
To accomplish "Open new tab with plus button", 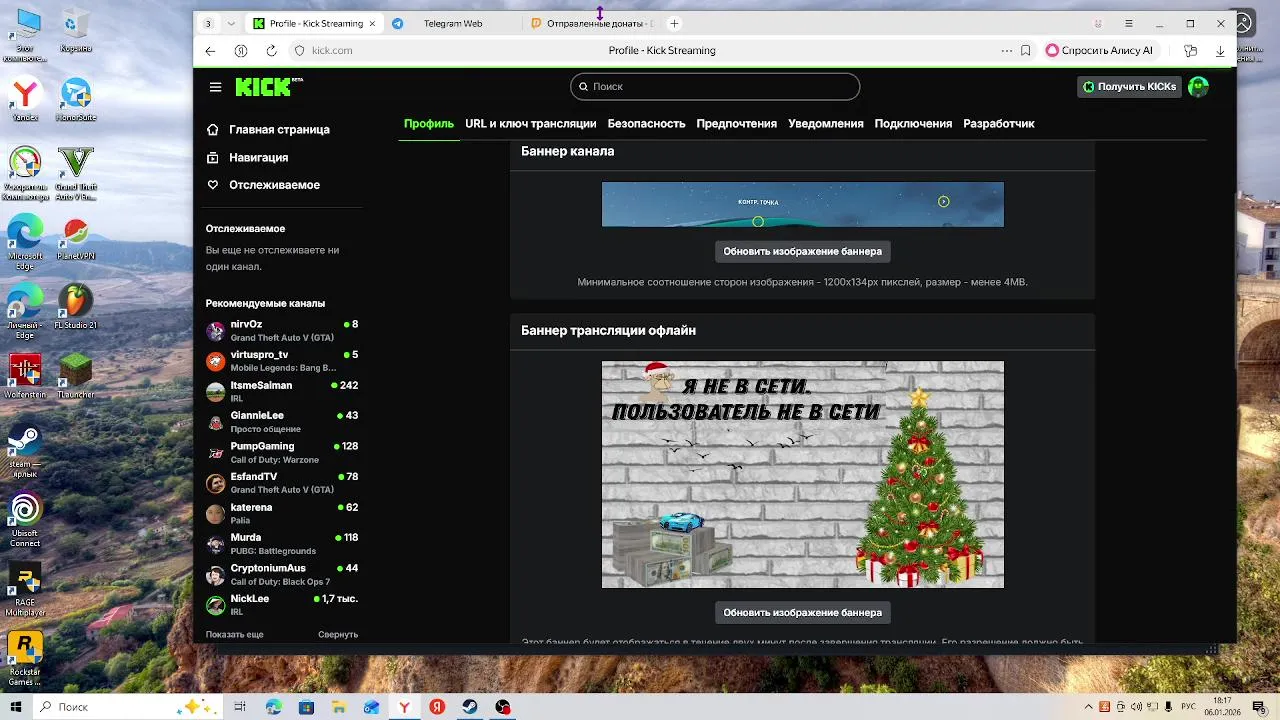I will (674, 23).
